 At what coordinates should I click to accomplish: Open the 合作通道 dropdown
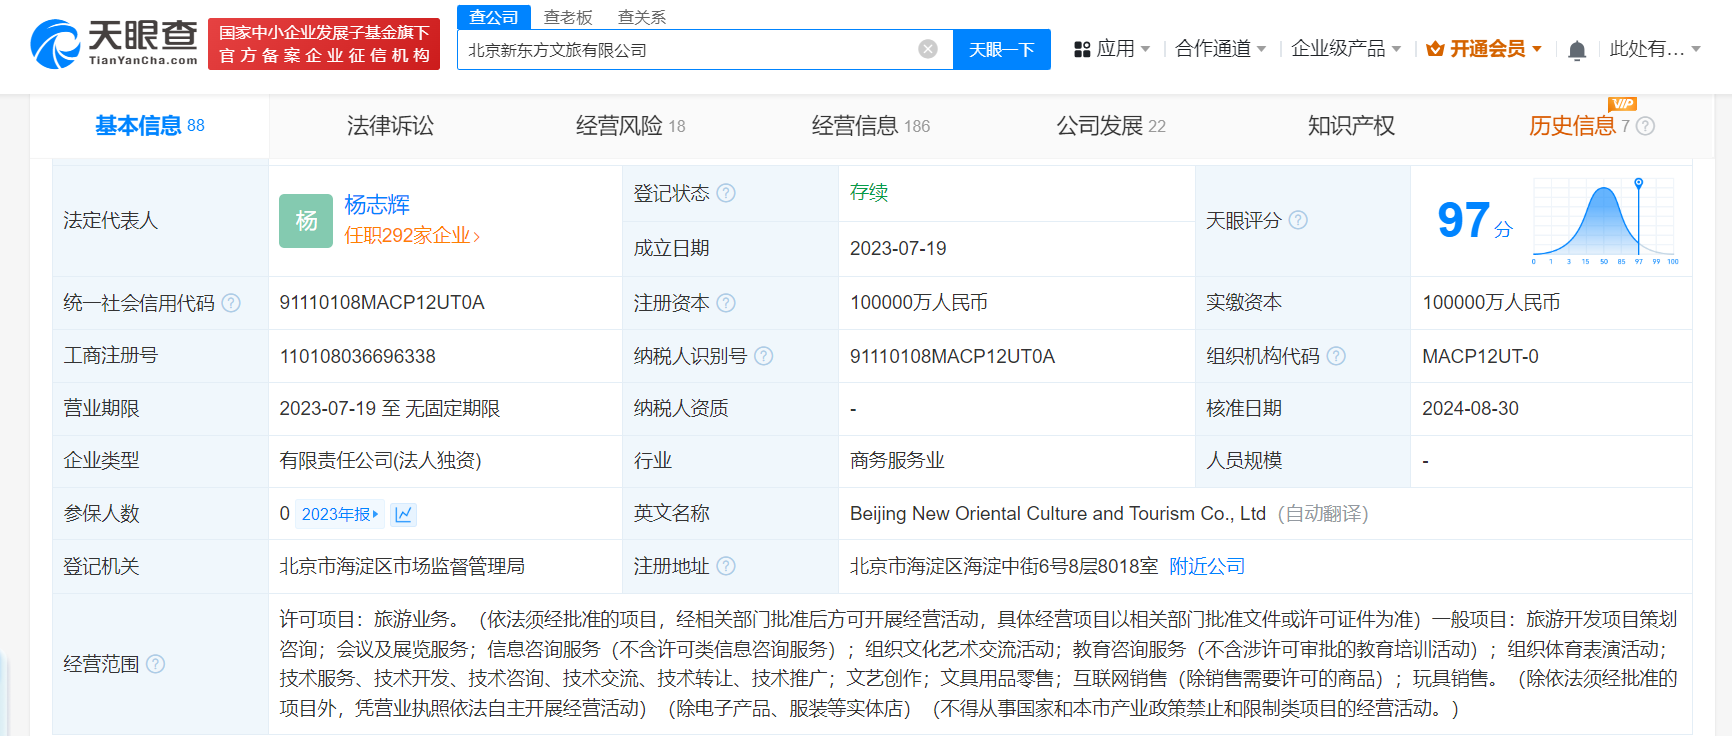pos(1221,49)
